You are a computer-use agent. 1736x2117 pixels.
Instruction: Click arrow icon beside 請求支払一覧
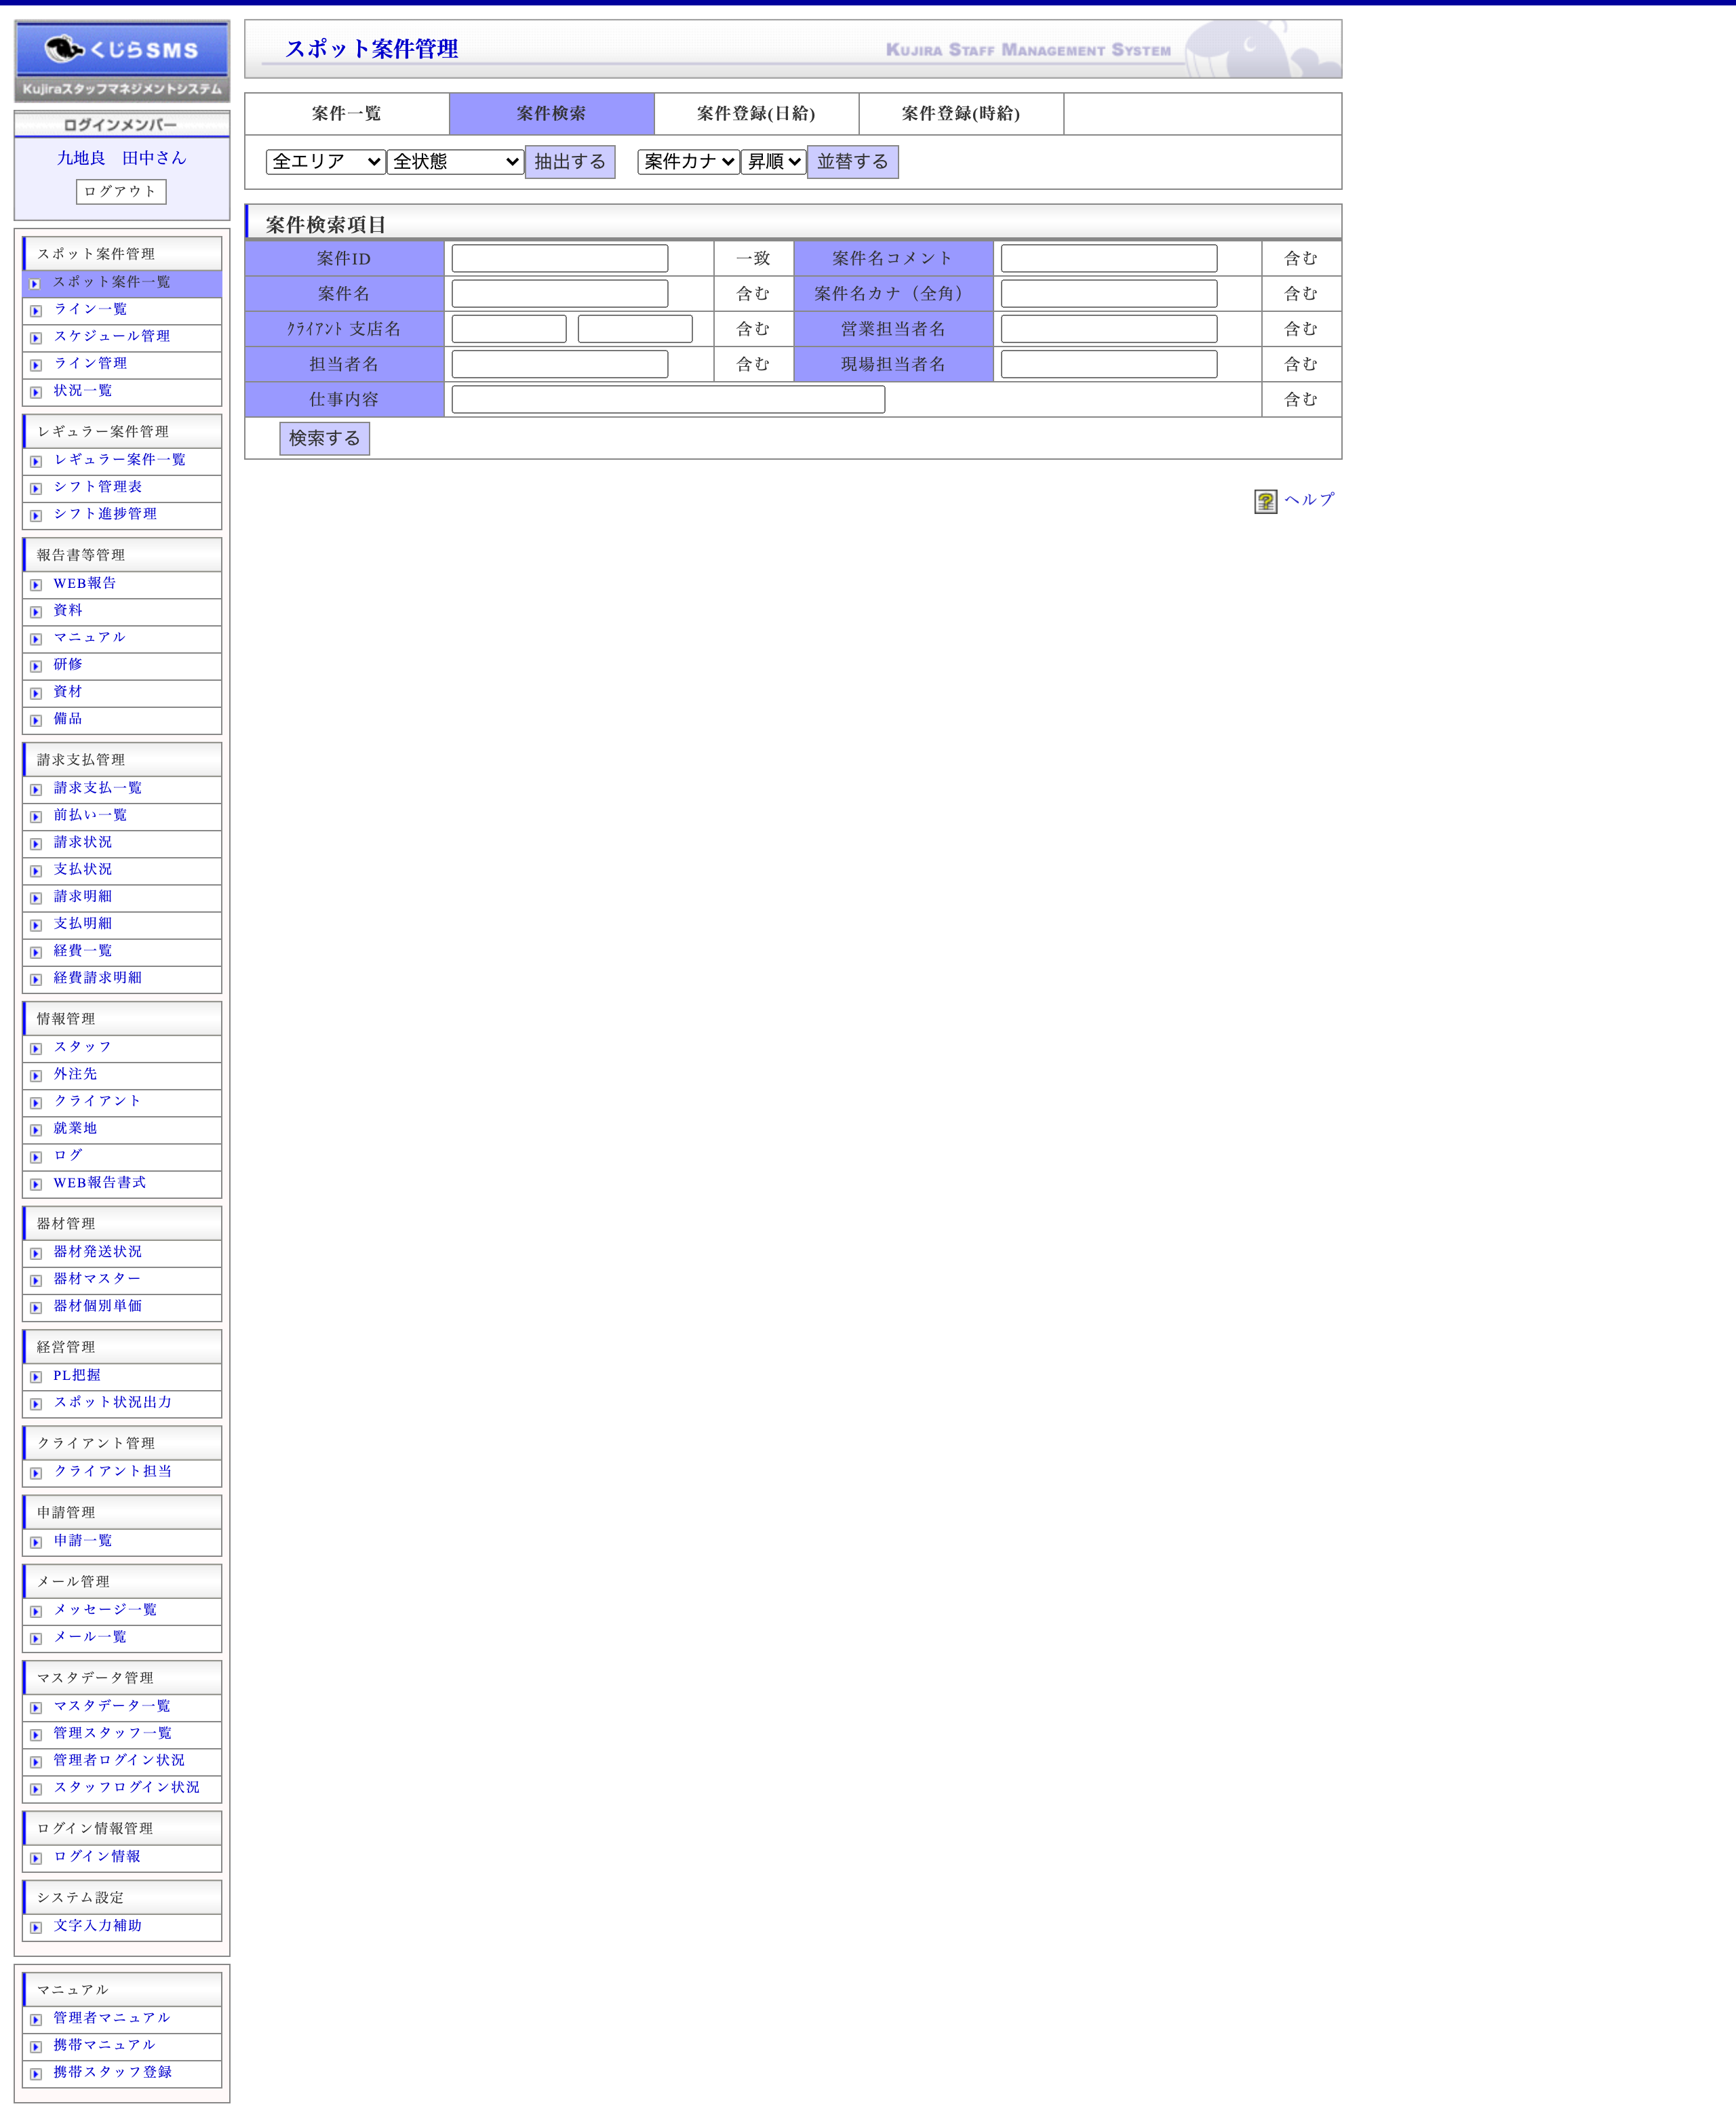[x=36, y=790]
